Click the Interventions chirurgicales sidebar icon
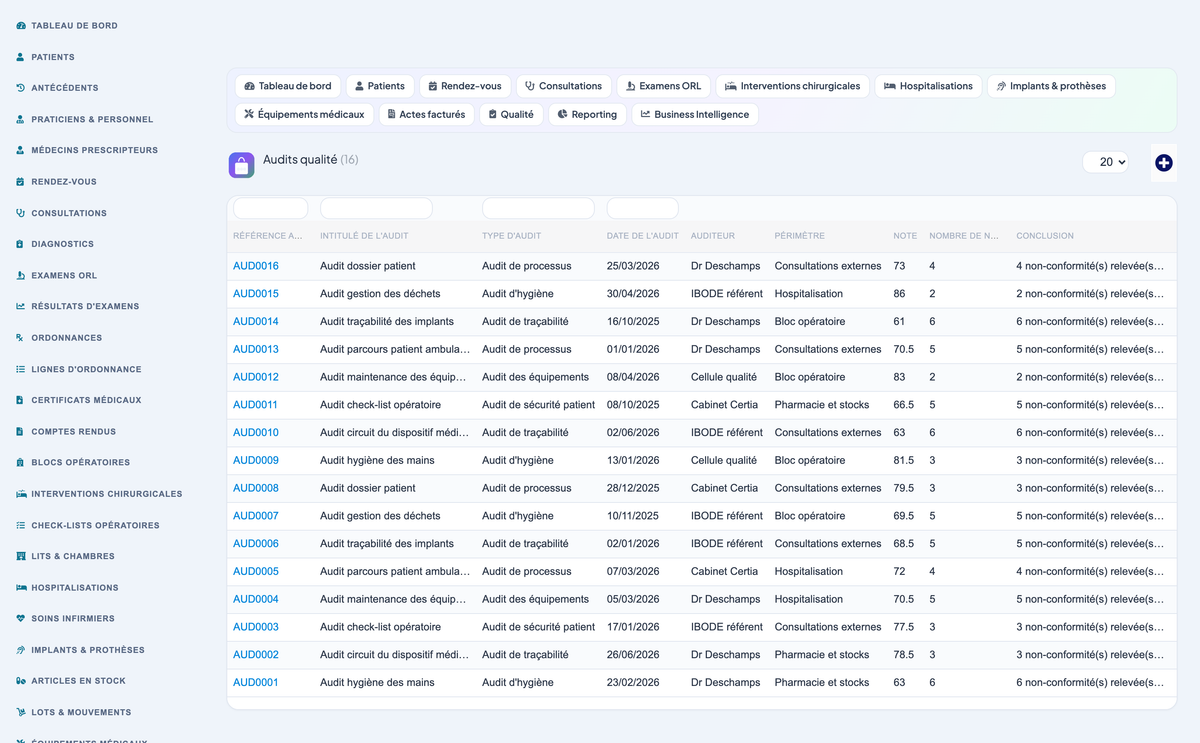 pos(21,494)
